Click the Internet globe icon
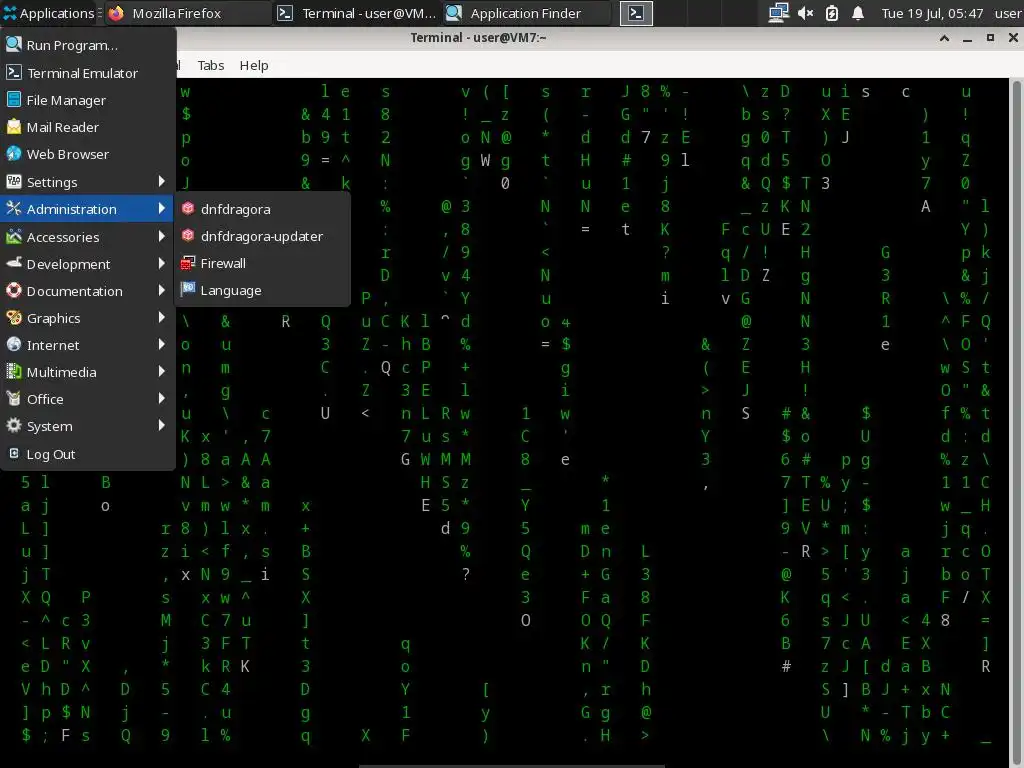The image size is (1024, 768). point(14,344)
